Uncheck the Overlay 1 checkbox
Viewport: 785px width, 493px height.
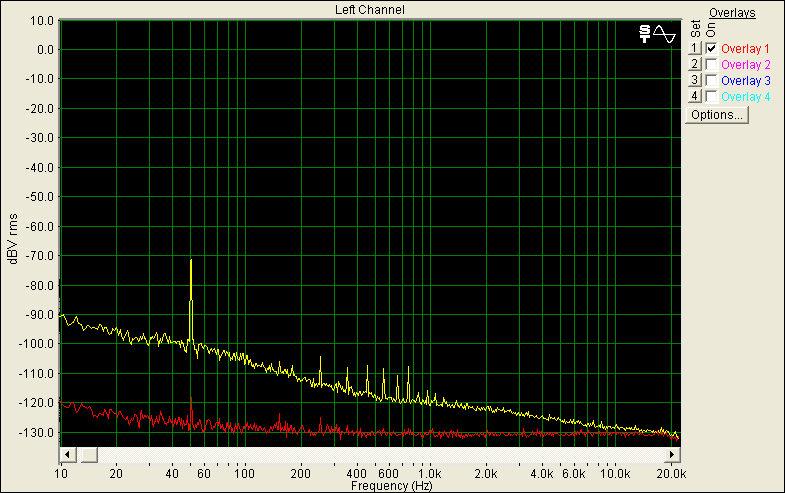click(711, 48)
